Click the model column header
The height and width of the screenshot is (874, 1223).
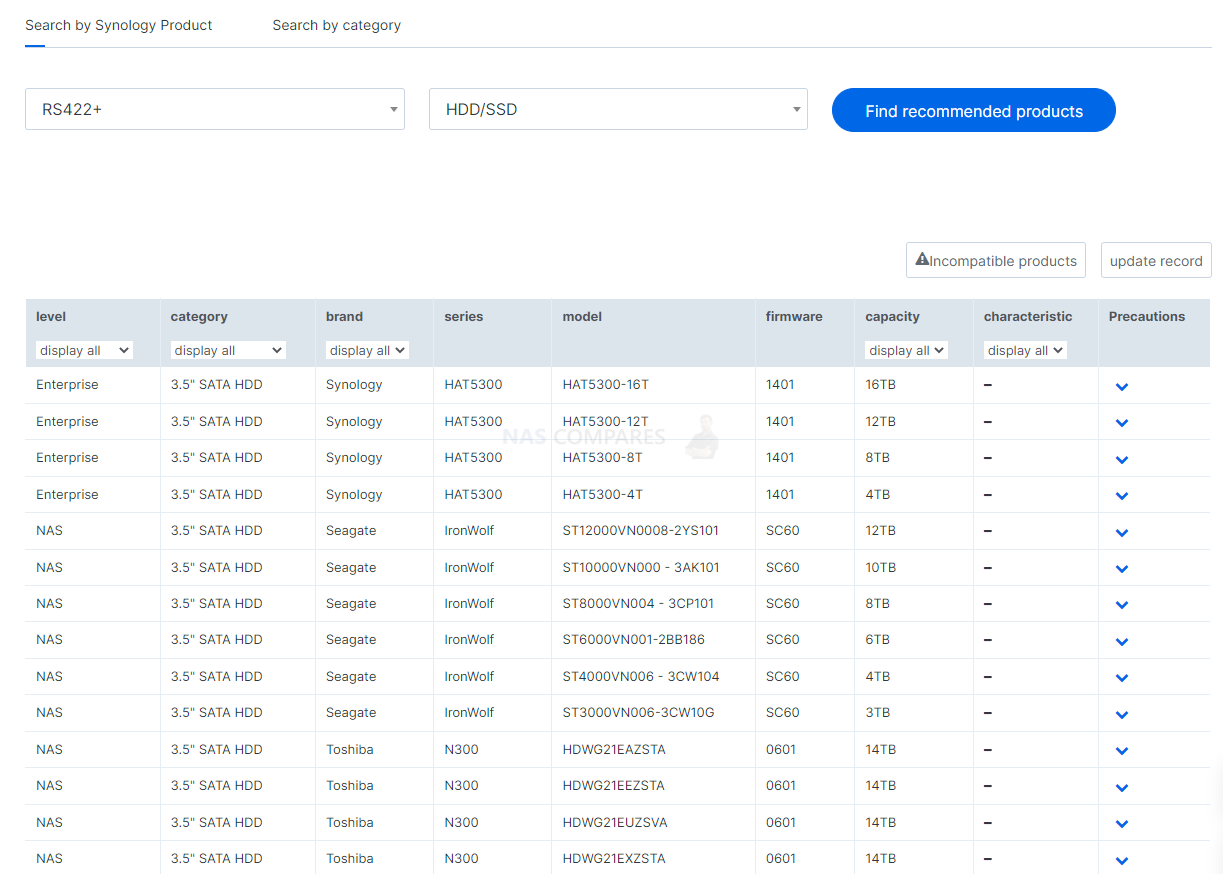pos(582,316)
